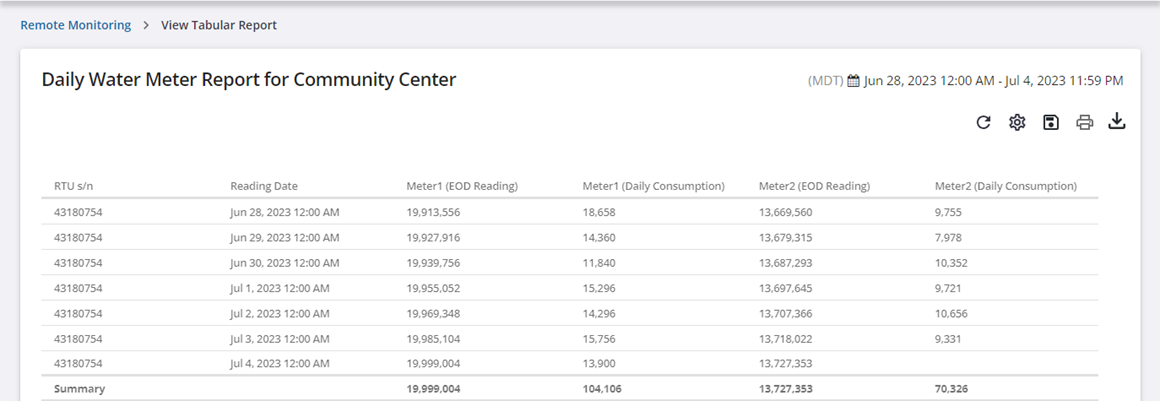Click Meter2 (EOD Reading) column header
Screen dimensions: 1160x401
813,186
